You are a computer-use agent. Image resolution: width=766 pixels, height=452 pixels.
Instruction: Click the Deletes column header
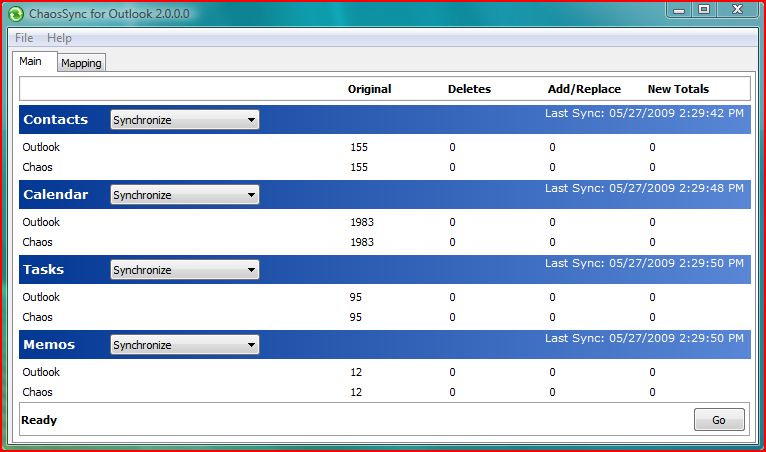click(x=469, y=89)
